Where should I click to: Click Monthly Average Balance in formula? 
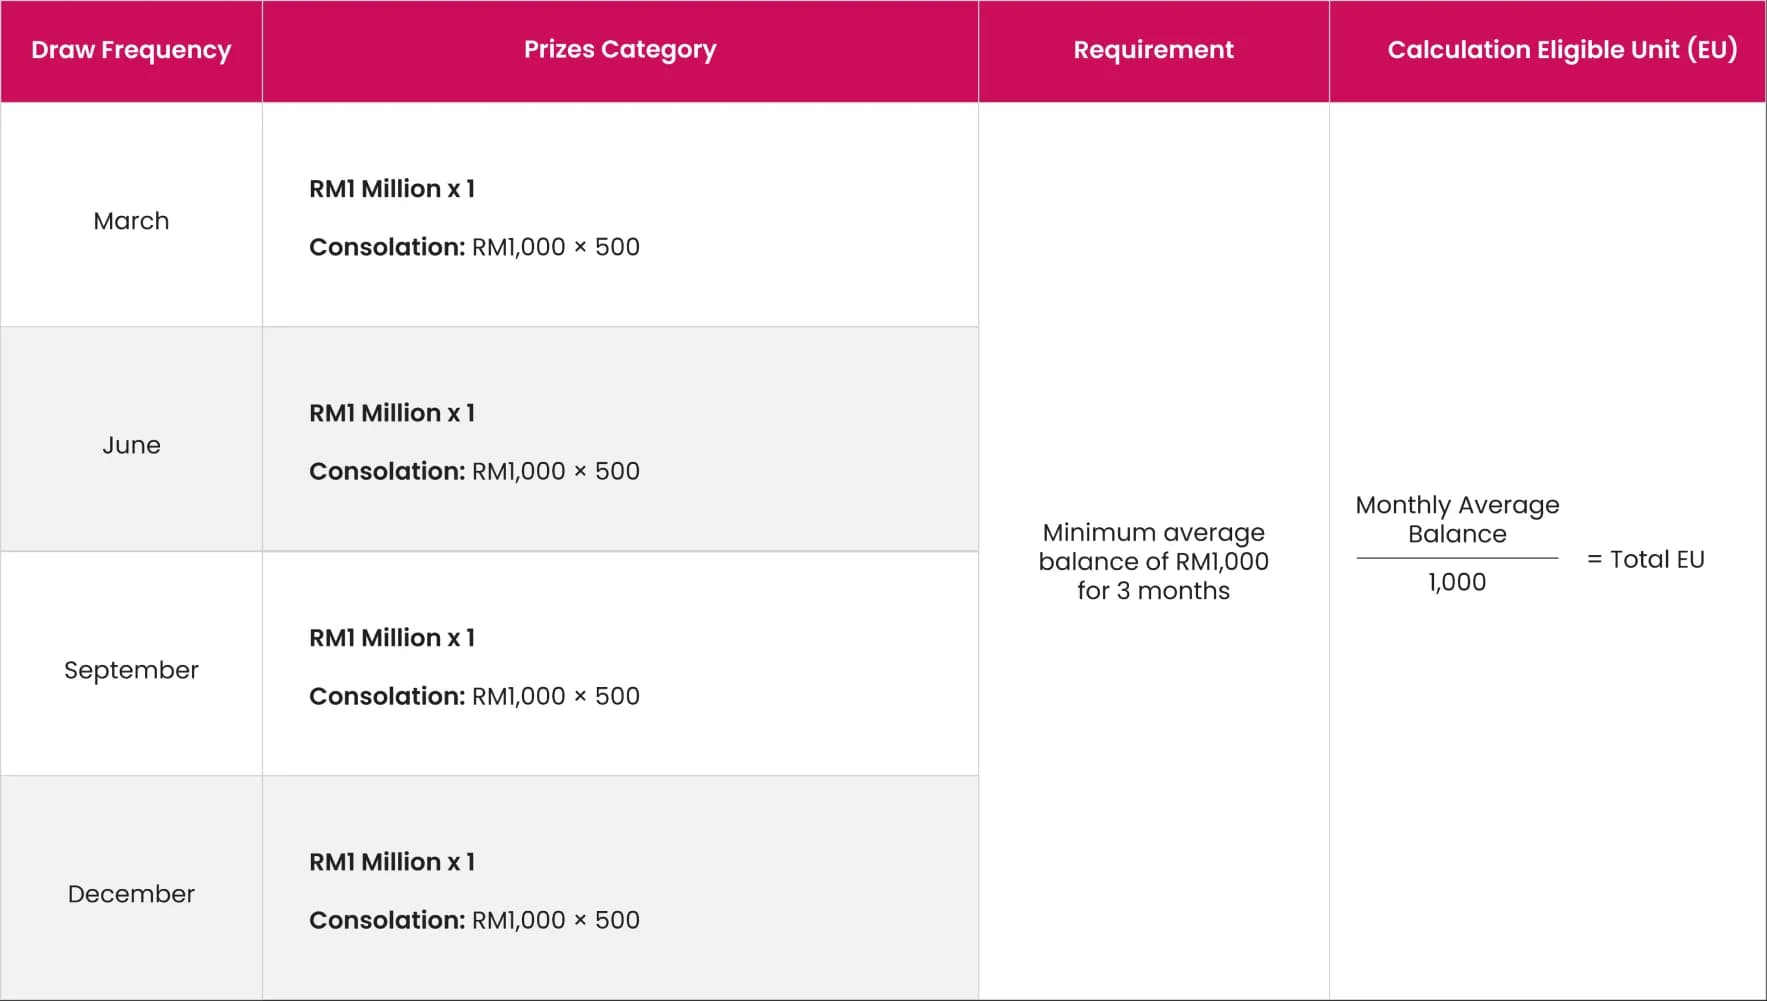click(x=1457, y=519)
